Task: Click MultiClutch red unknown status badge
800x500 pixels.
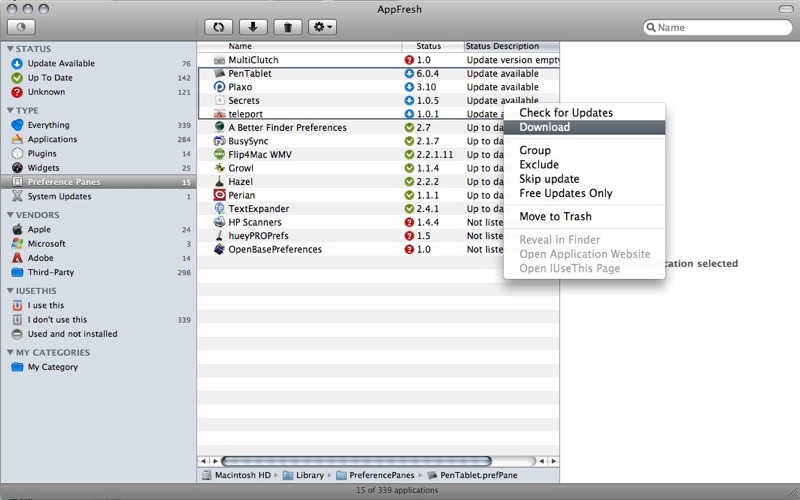Action: point(409,60)
